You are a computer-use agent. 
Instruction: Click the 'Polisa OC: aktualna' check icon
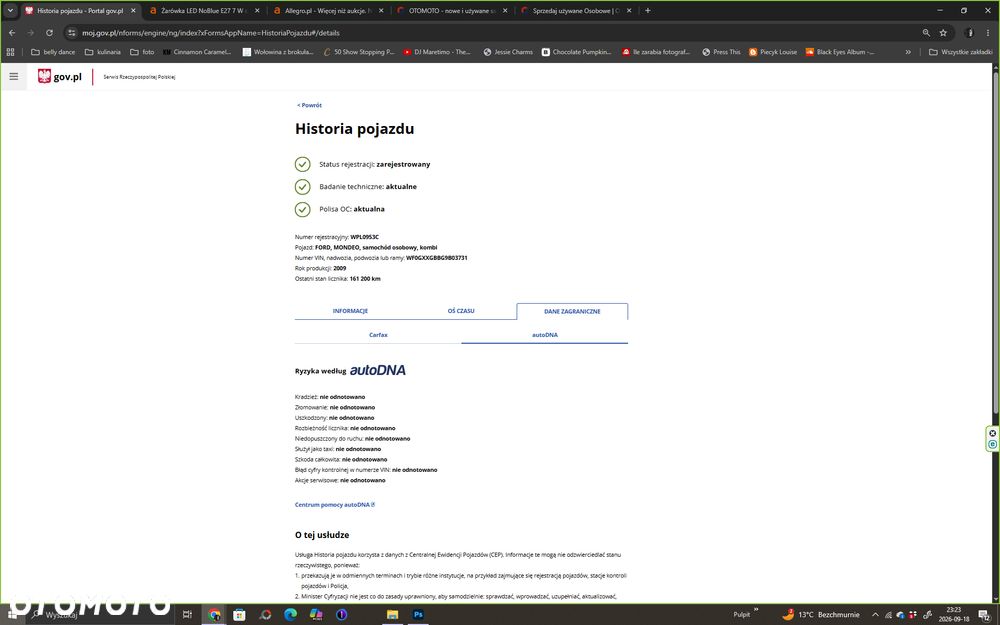click(302, 209)
